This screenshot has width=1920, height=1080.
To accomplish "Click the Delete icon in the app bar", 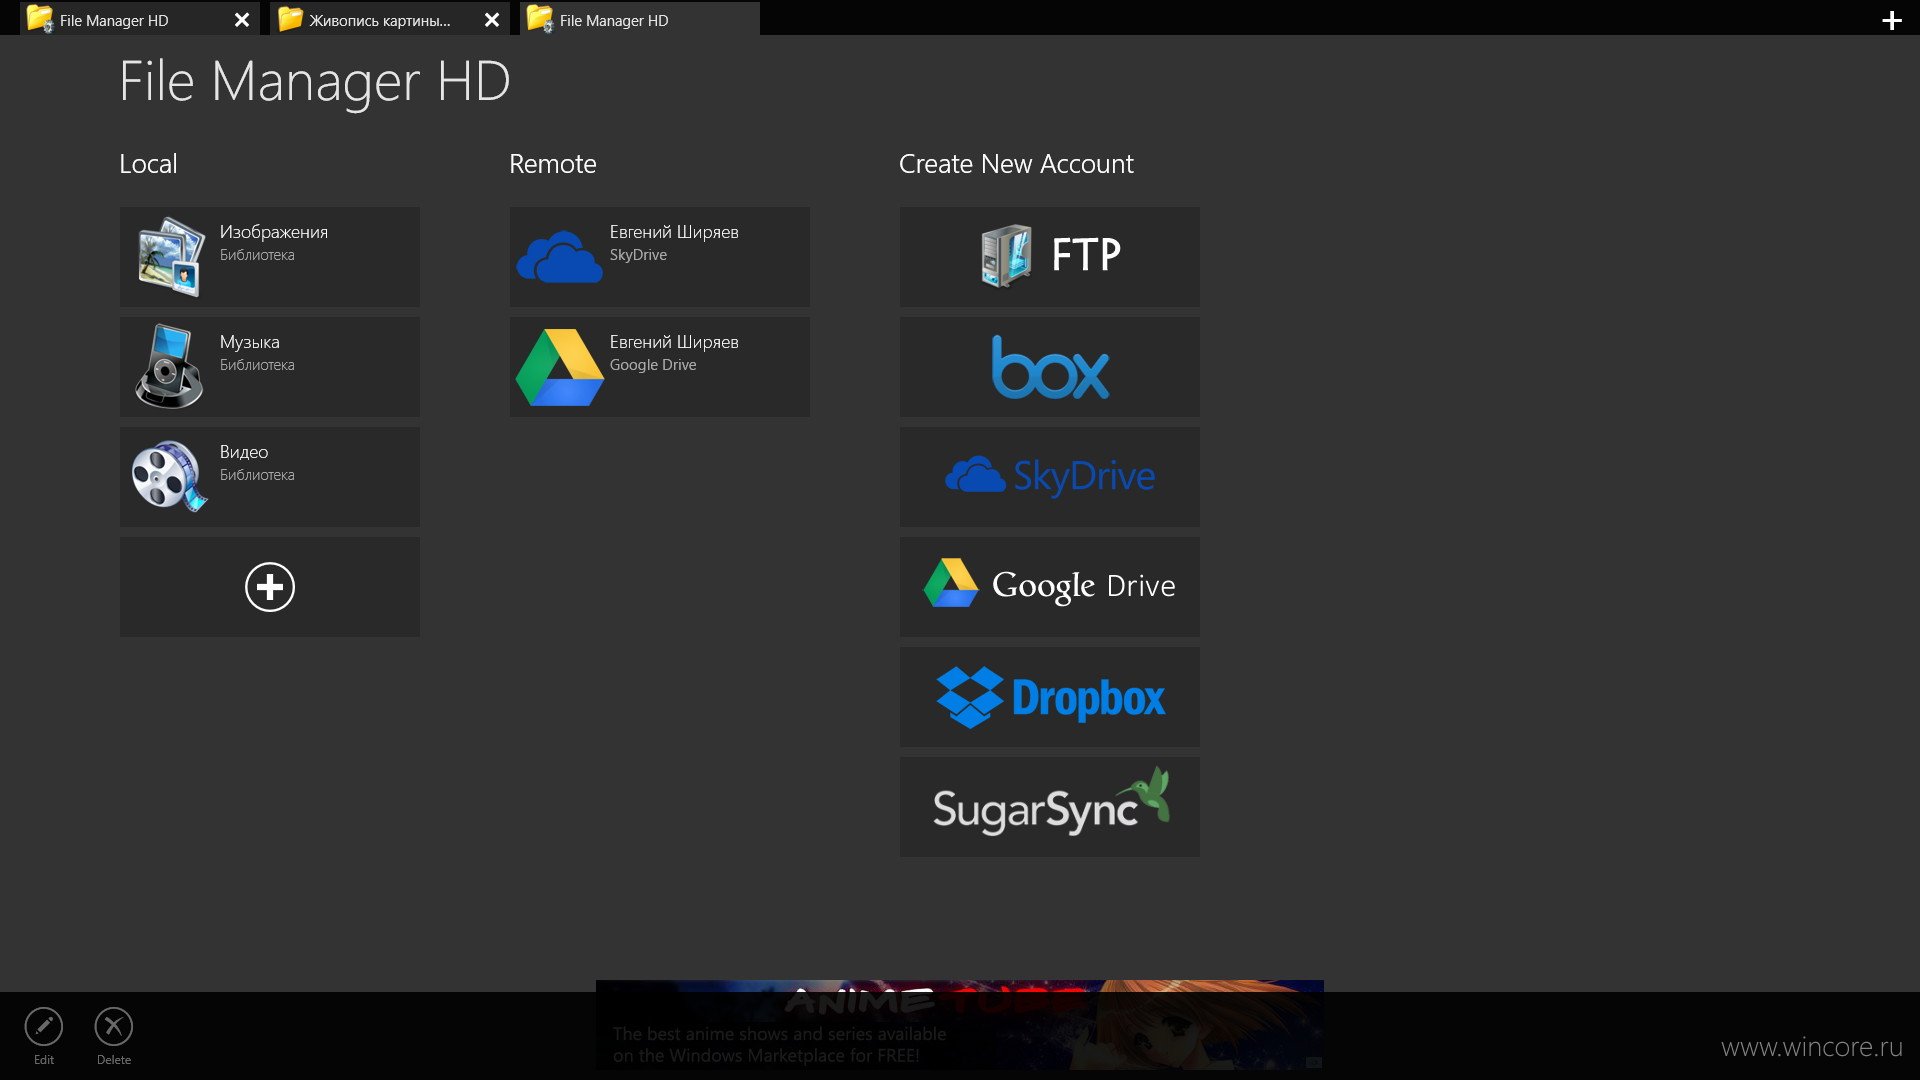I will click(114, 1027).
